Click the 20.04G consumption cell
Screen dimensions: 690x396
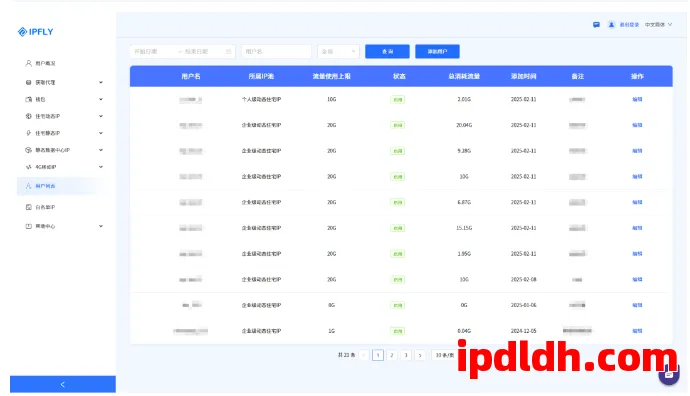point(464,125)
